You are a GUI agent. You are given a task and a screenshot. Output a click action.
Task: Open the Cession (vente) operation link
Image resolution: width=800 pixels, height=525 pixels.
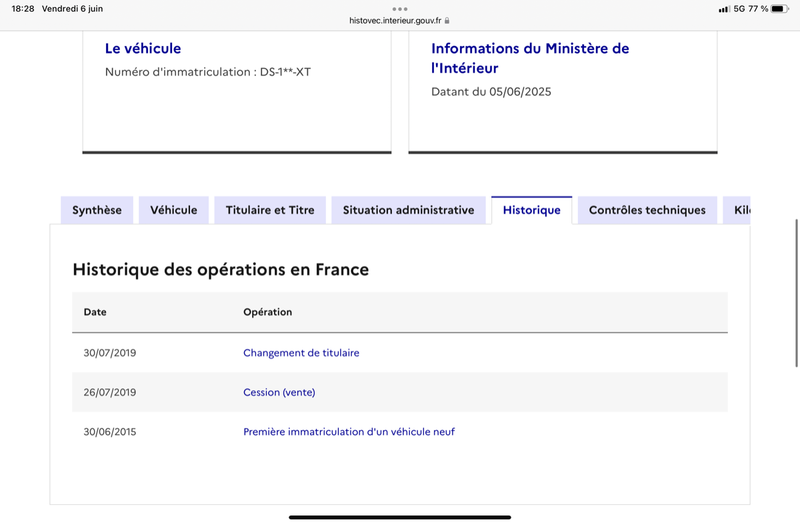[x=279, y=392]
